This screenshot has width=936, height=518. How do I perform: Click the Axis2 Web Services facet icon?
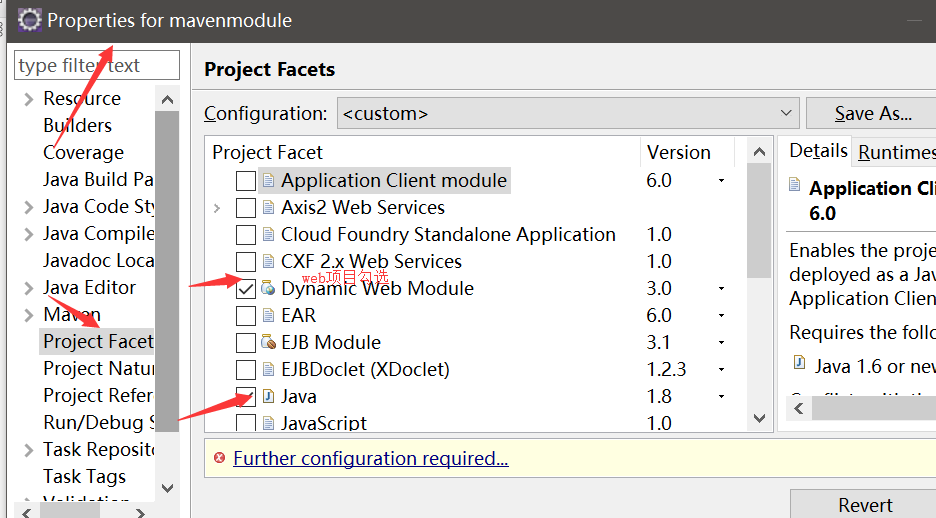pos(268,208)
